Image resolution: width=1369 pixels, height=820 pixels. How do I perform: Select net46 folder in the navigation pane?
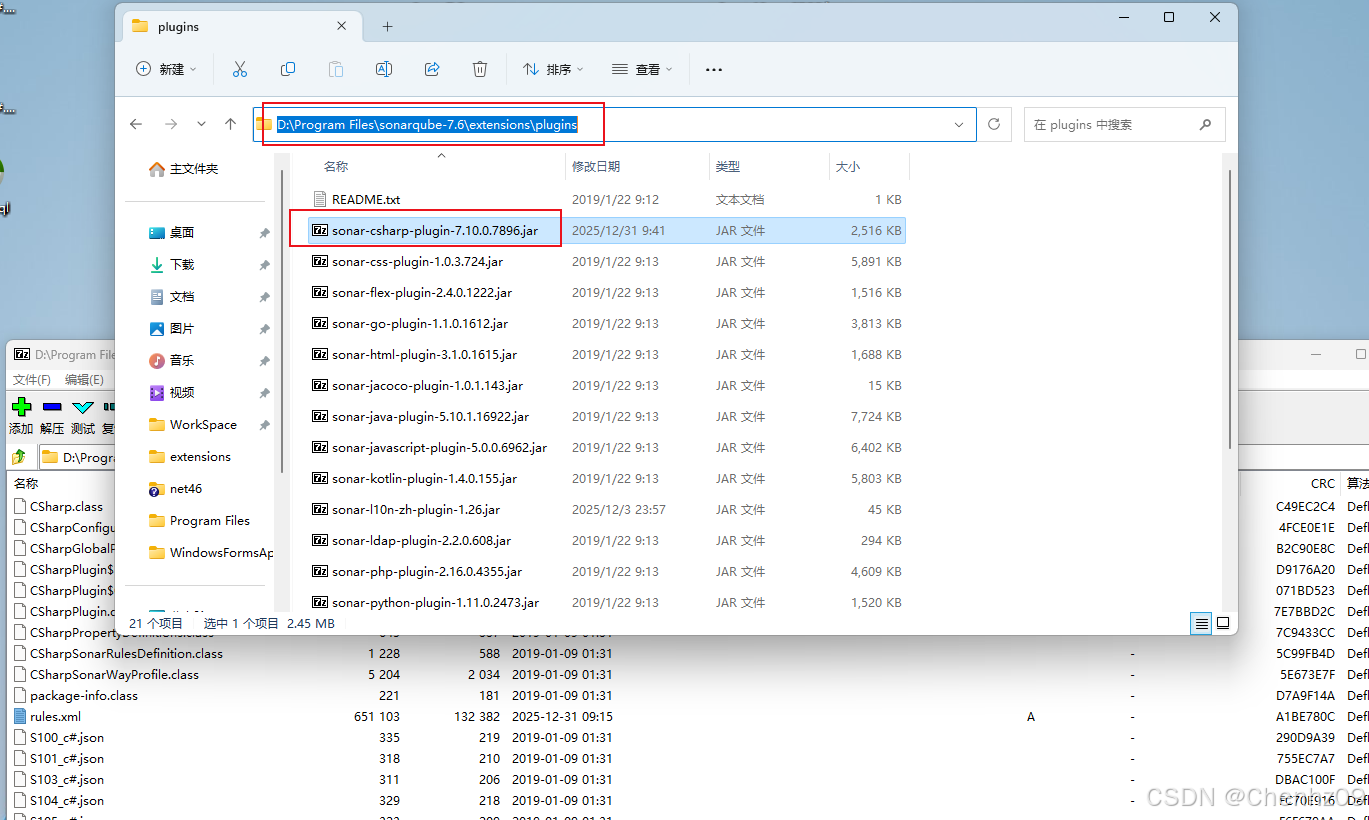[x=175, y=489]
